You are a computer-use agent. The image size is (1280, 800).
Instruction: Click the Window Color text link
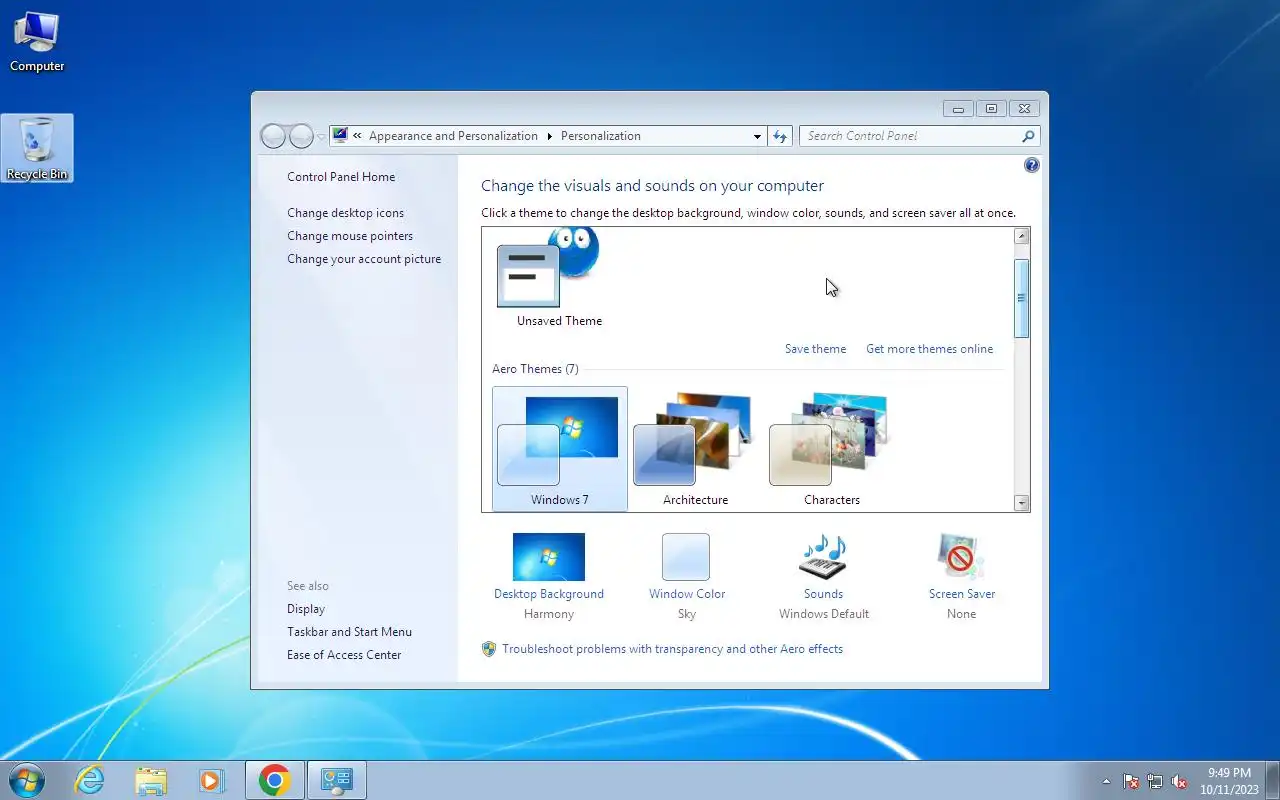[687, 594]
